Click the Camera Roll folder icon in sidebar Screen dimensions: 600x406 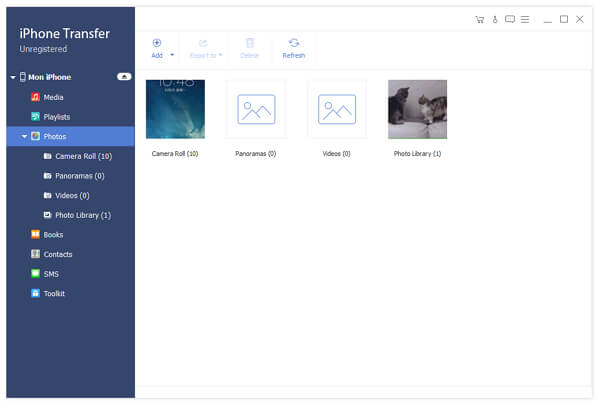click(47, 156)
